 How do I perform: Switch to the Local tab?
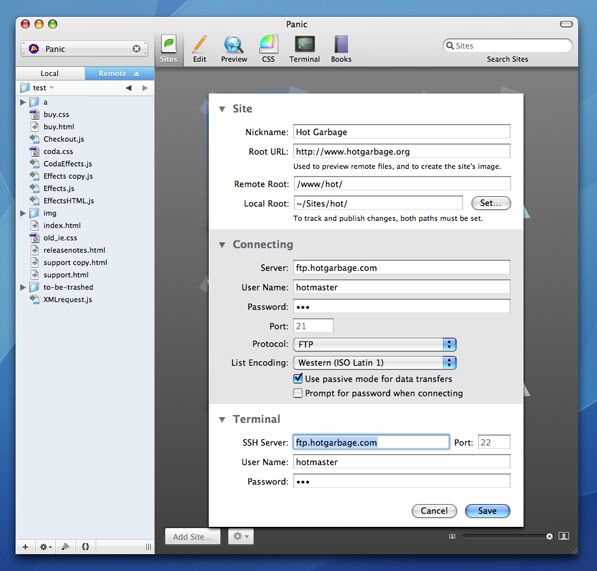tap(49, 73)
